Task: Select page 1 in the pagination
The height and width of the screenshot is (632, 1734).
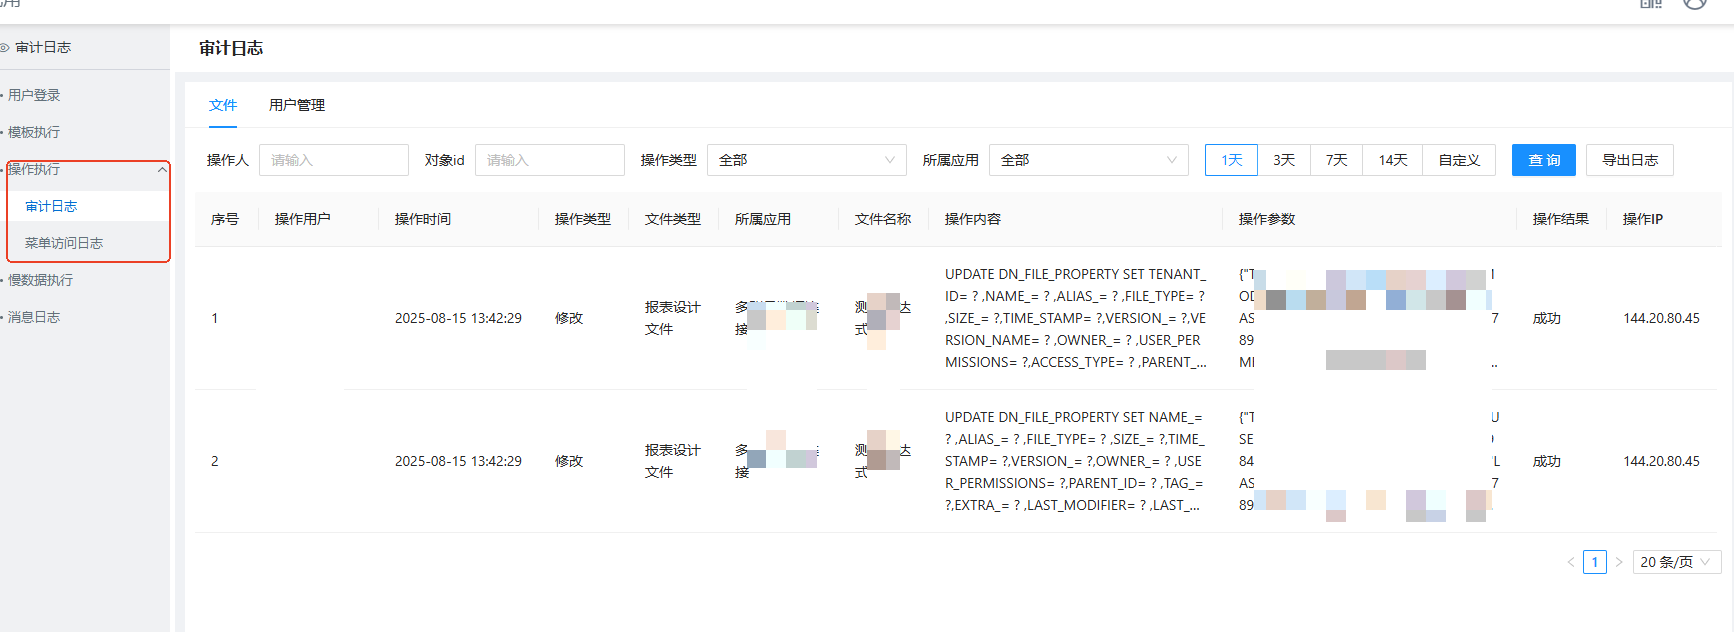Action: 1595,562
